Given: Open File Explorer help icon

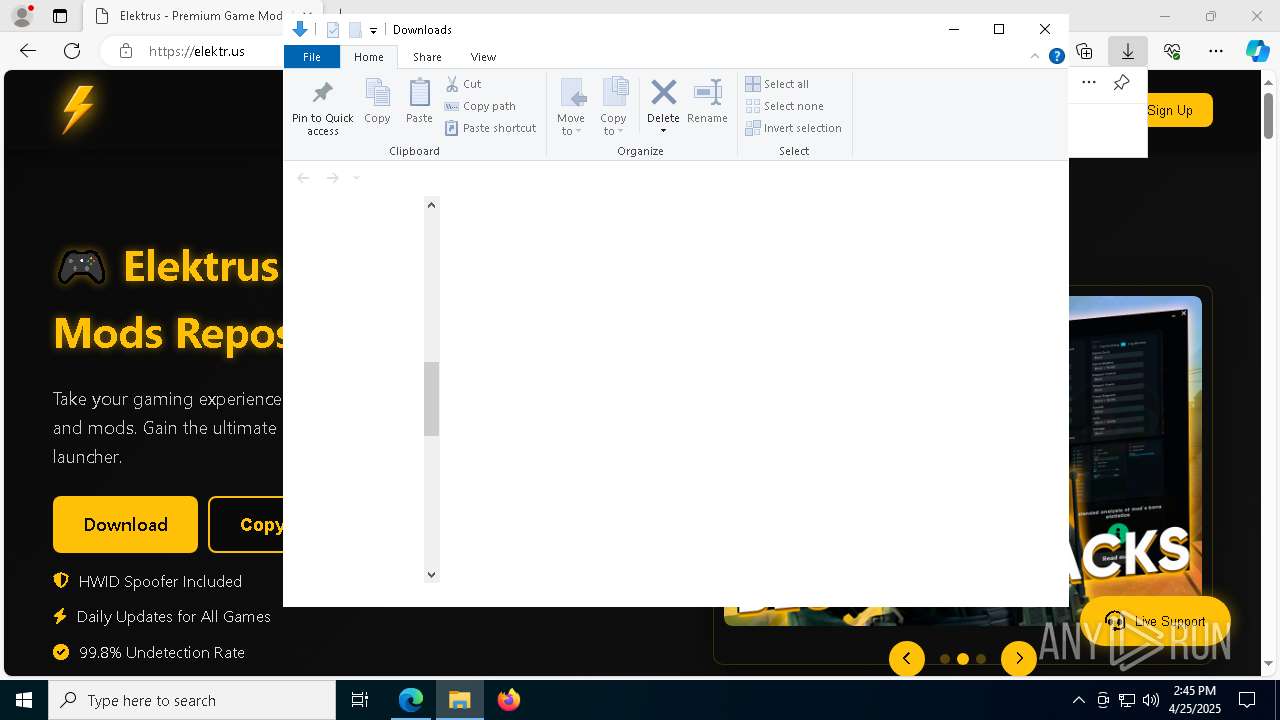Looking at the screenshot, I should click(1056, 56).
